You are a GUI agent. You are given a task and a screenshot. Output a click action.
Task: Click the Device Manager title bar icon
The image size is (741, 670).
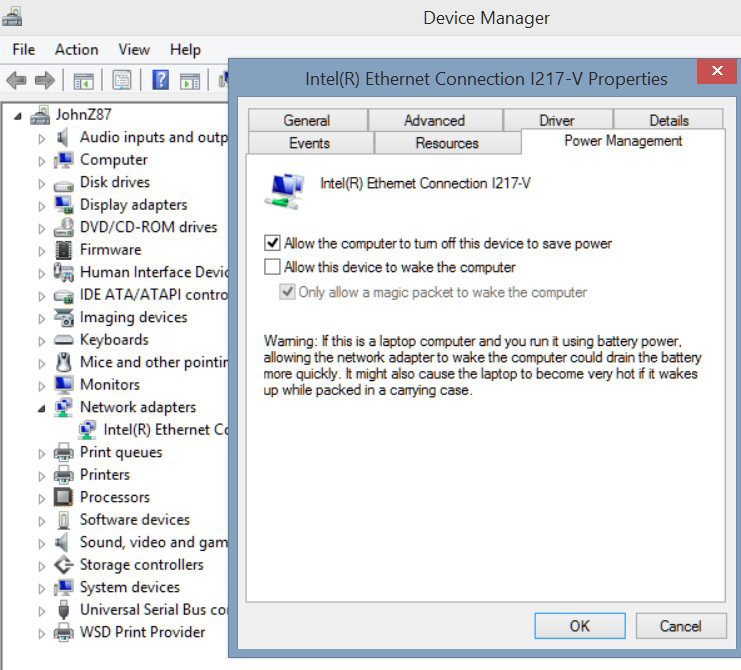pos(12,17)
